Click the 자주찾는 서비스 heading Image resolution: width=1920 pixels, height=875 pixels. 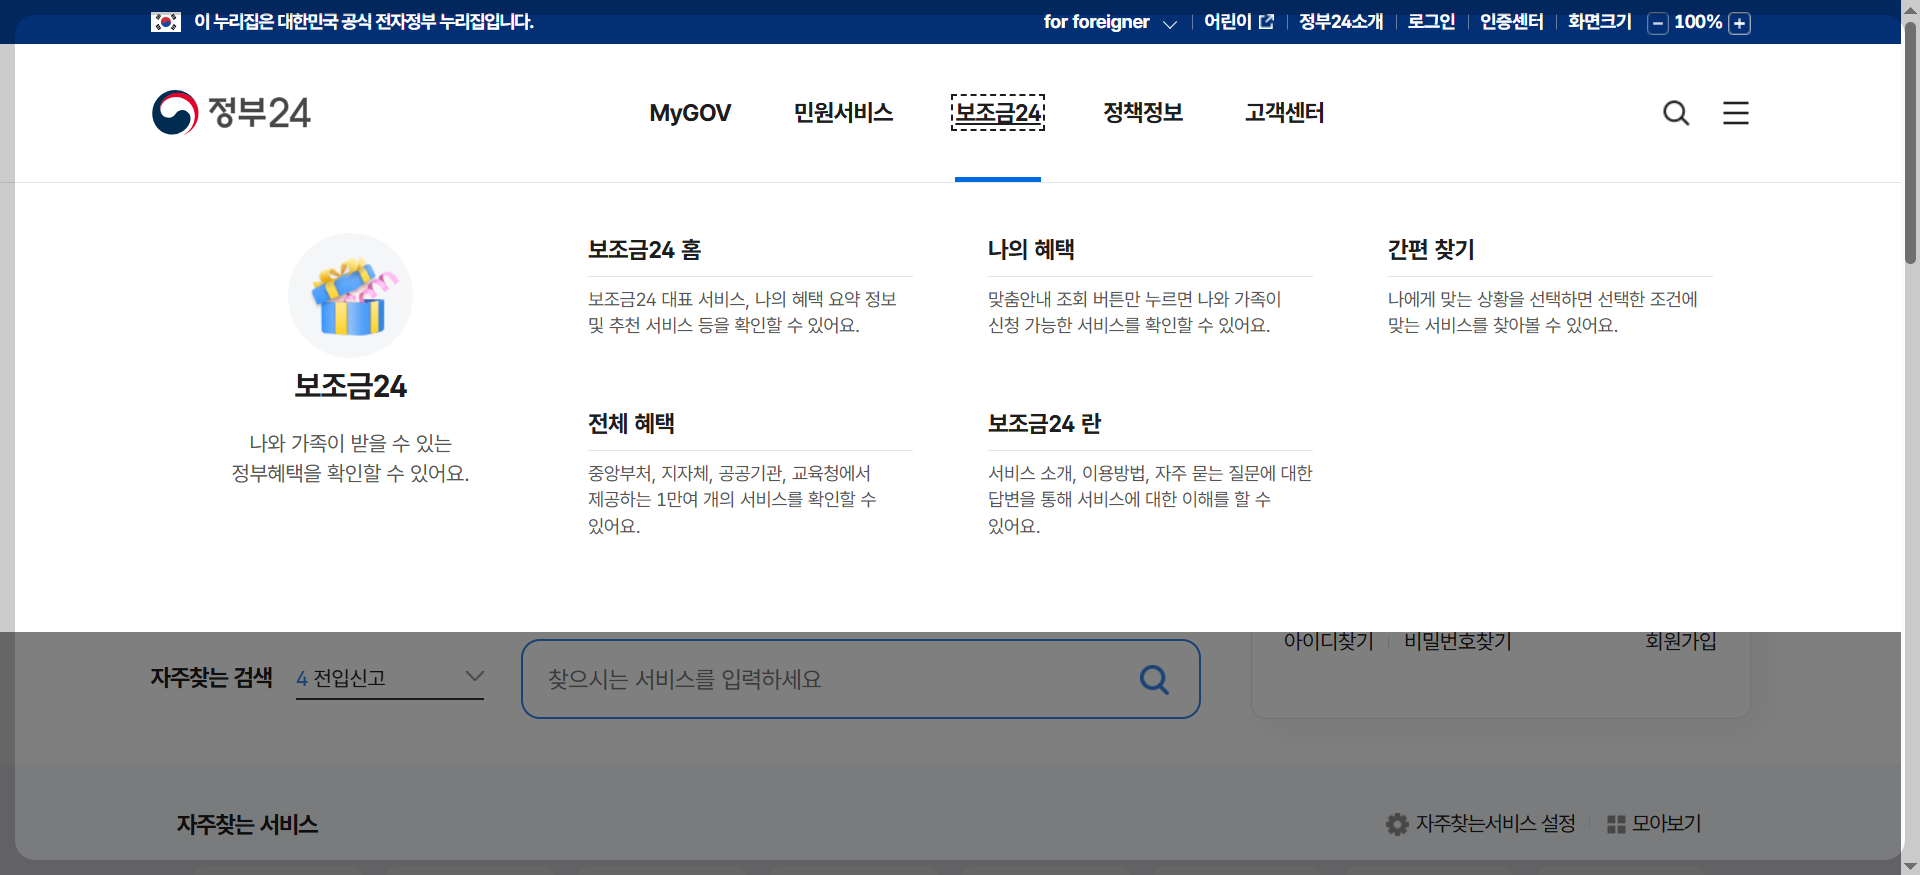click(247, 825)
